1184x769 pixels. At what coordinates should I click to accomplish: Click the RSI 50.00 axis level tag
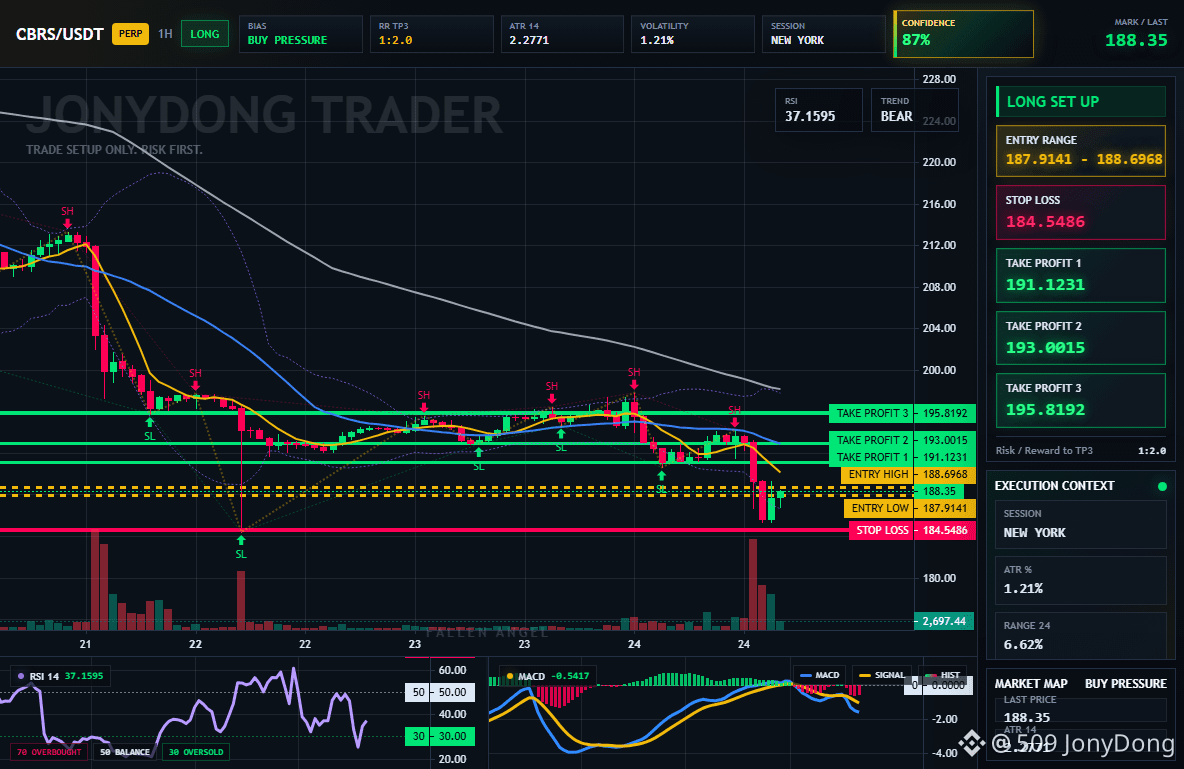[440, 692]
